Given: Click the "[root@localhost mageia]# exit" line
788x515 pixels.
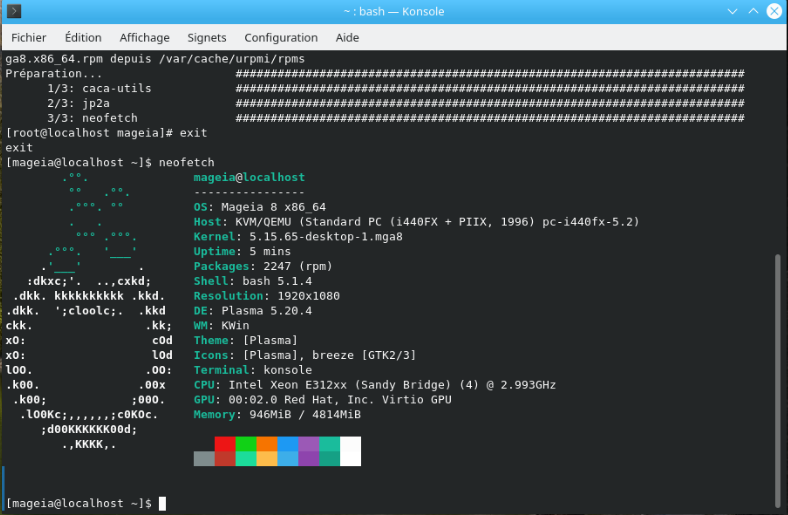Looking at the screenshot, I should (x=106, y=133).
